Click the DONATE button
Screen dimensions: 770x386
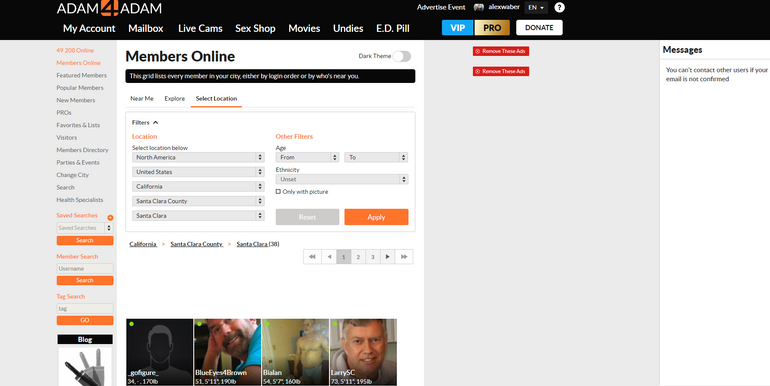click(x=539, y=28)
